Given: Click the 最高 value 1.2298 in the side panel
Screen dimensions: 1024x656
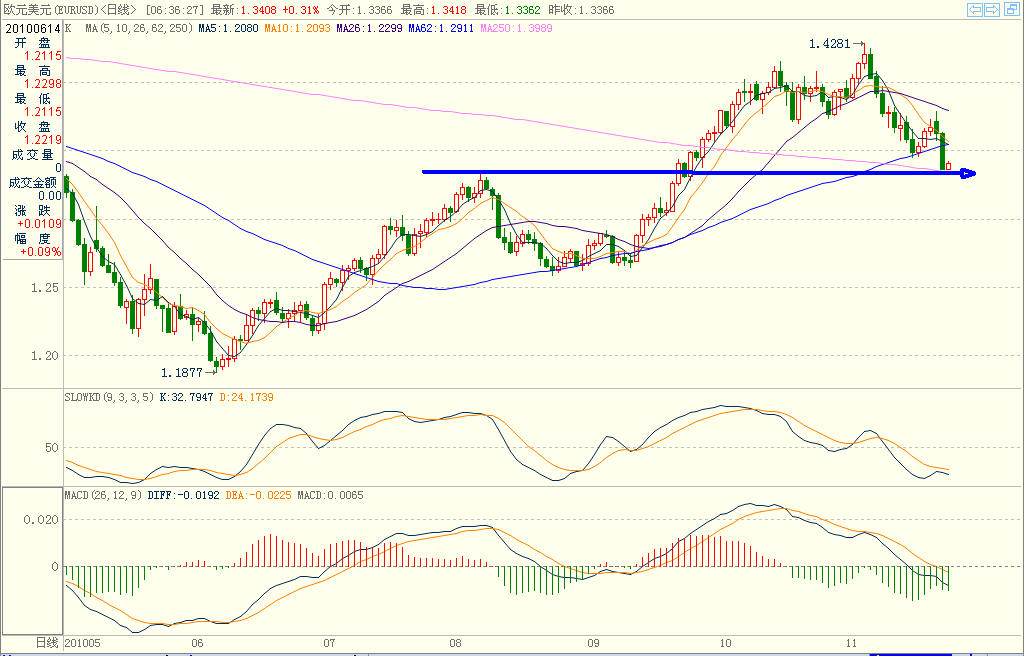Looking at the screenshot, I should click(43, 84).
